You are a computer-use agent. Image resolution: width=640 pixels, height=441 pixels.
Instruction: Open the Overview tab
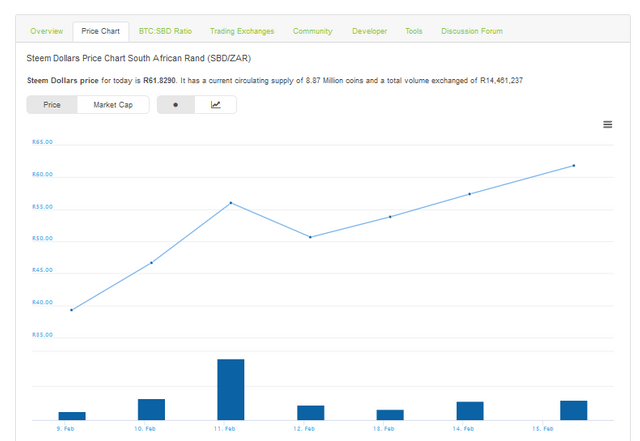coord(46,31)
